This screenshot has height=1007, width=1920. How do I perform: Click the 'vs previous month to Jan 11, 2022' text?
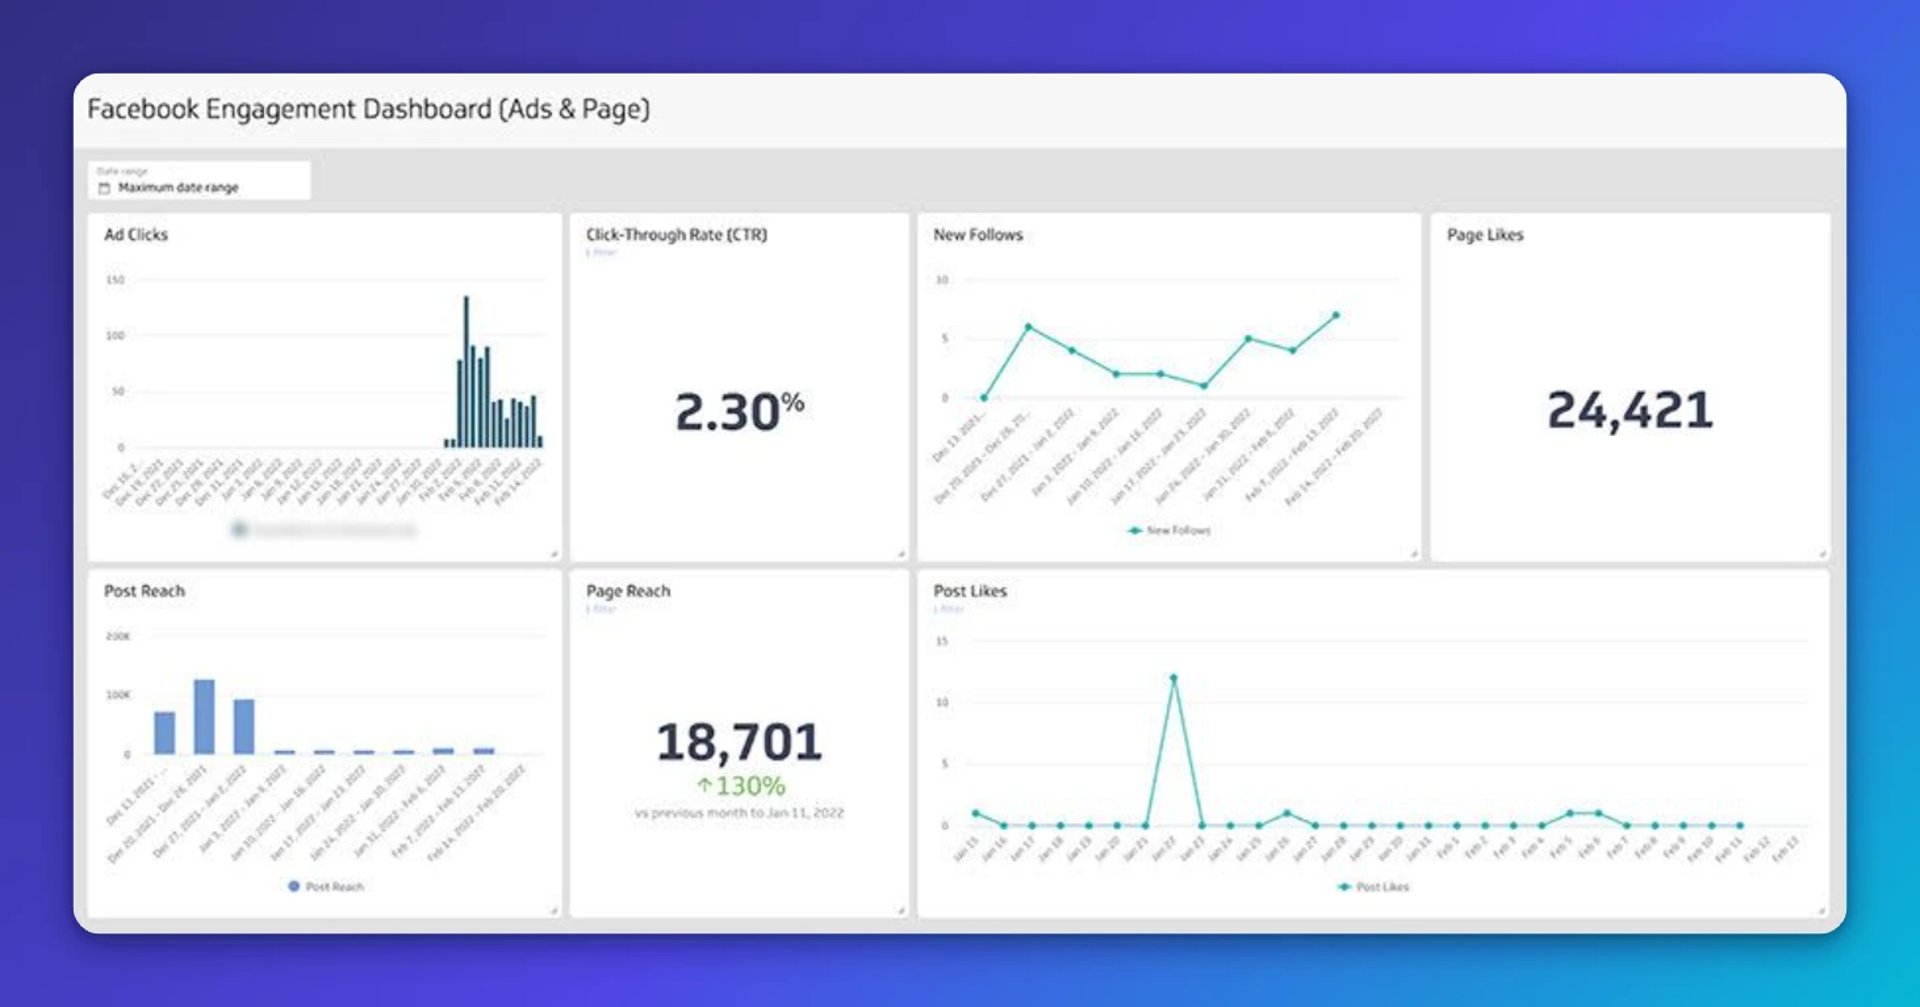pos(739,813)
